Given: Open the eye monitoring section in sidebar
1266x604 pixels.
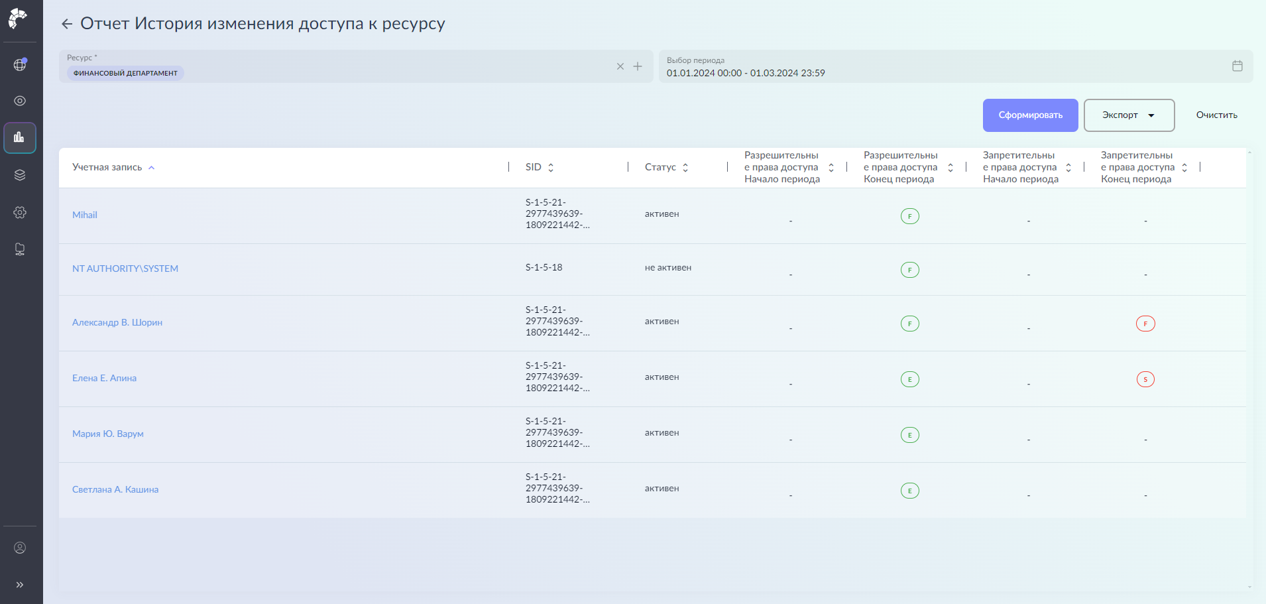Looking at the screenshot, I should tap(20, 101).
